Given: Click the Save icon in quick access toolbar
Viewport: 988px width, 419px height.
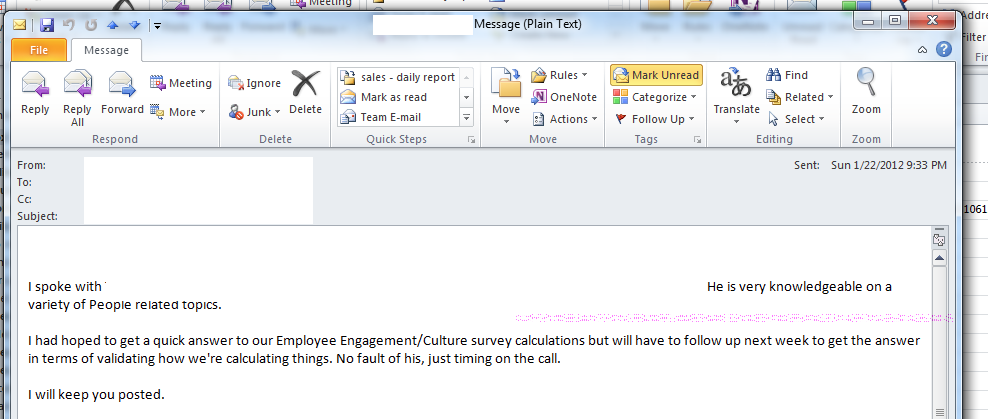Looking at the screenshot, I should click(x=46, y=24).
